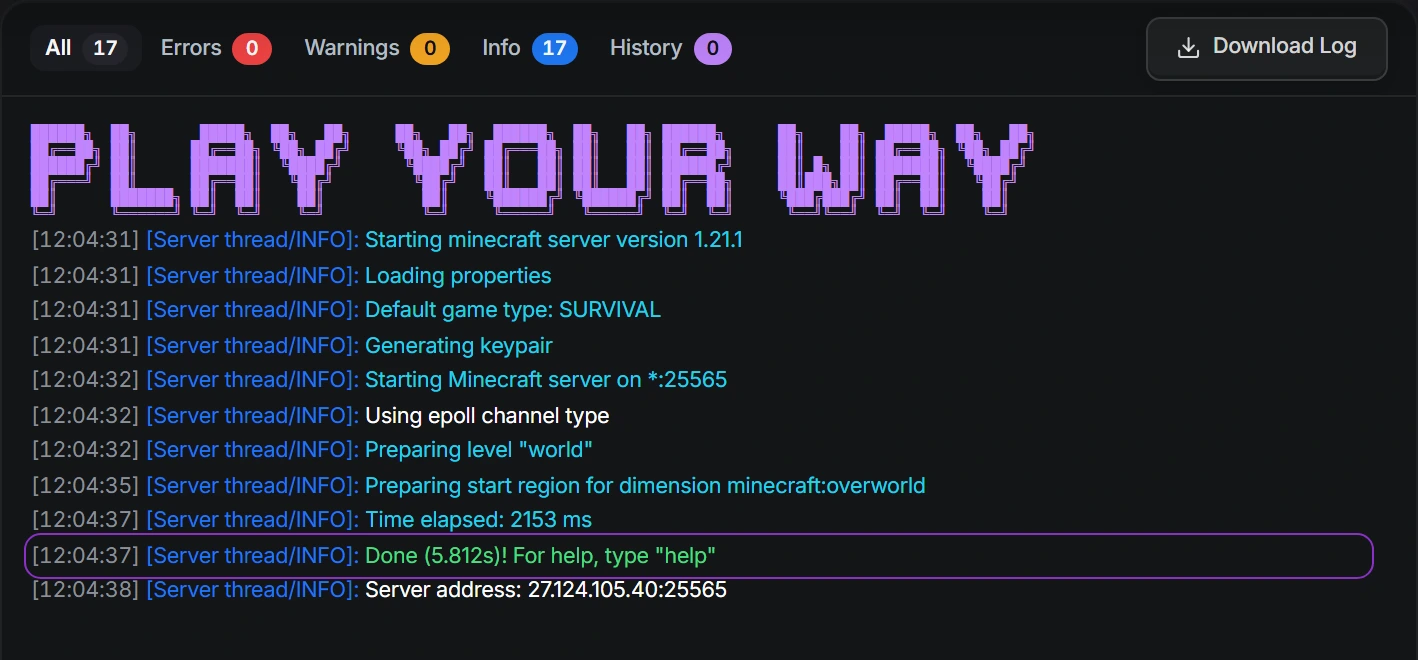Click 'Server address: 27.124.105.40:25565' line

380,590
